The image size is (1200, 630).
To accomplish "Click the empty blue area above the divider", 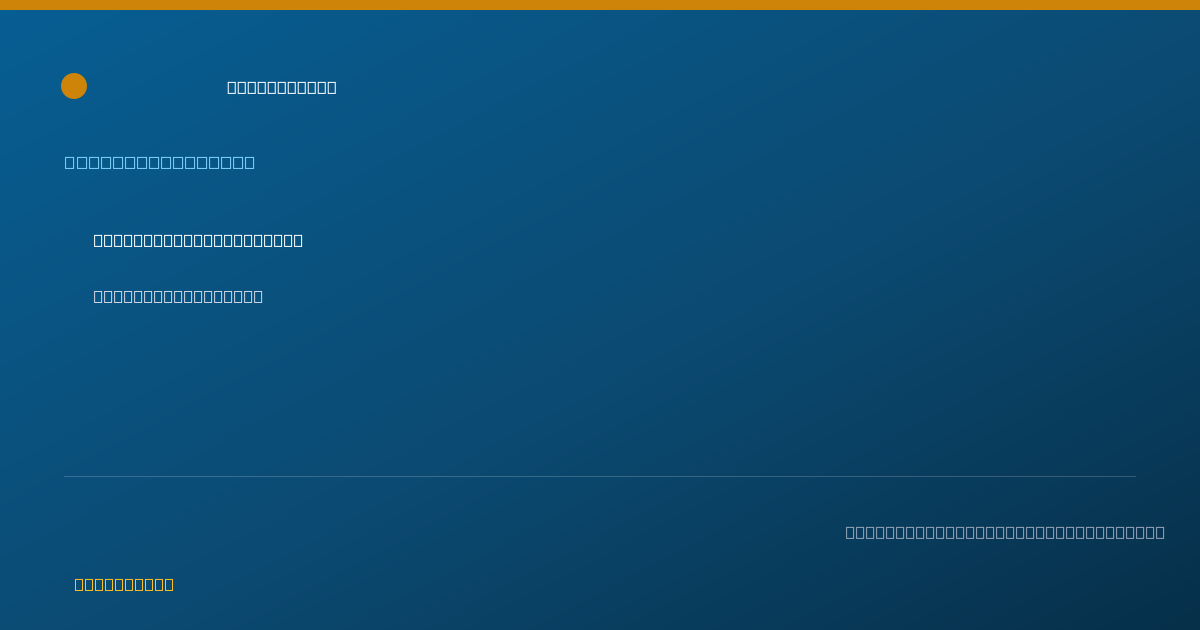I will click(x=600, y=390).
